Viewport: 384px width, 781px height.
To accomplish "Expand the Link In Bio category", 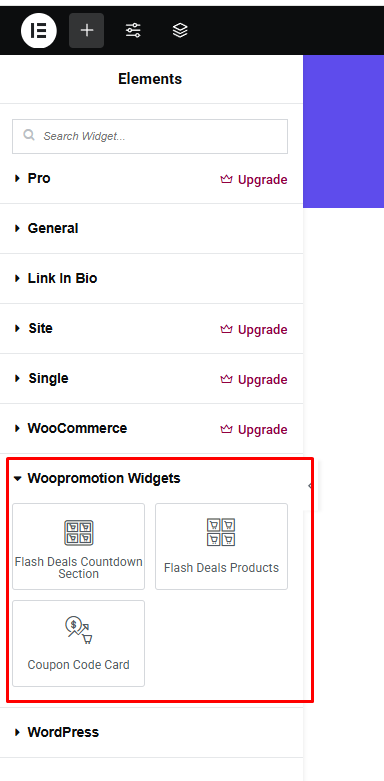I will point(151,278).
